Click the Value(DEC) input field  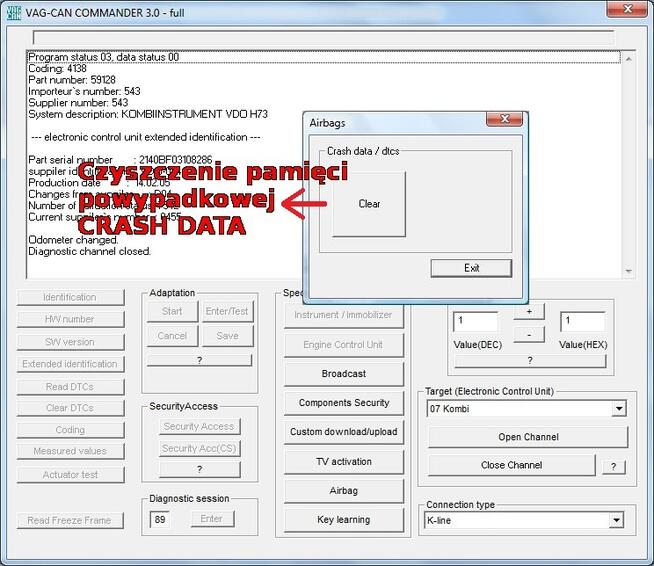click(x=474, y=322)
